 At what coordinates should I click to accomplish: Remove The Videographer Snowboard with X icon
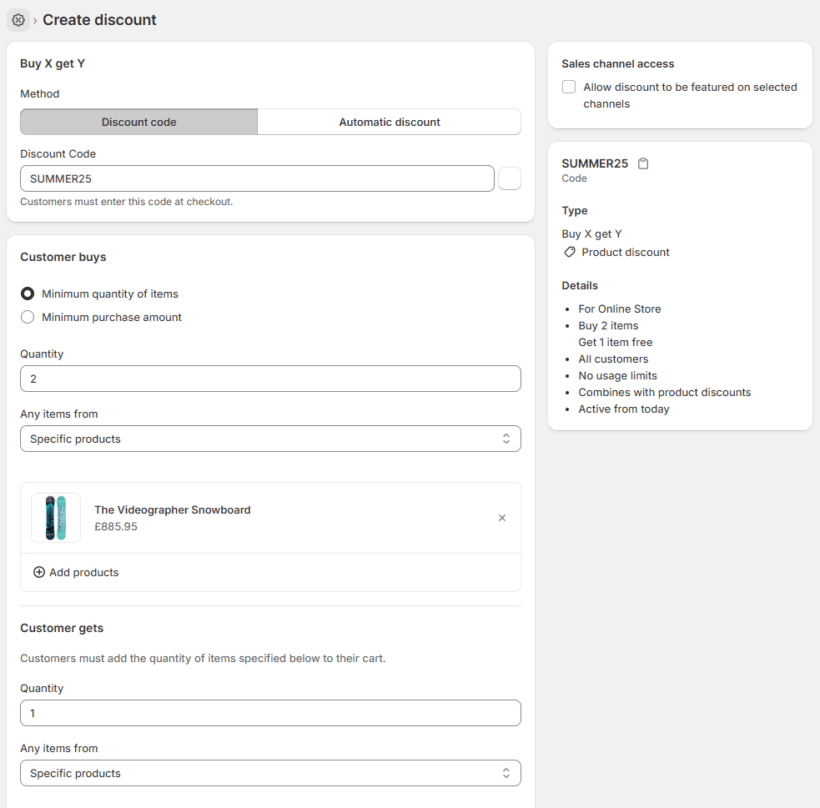point(502,518)
